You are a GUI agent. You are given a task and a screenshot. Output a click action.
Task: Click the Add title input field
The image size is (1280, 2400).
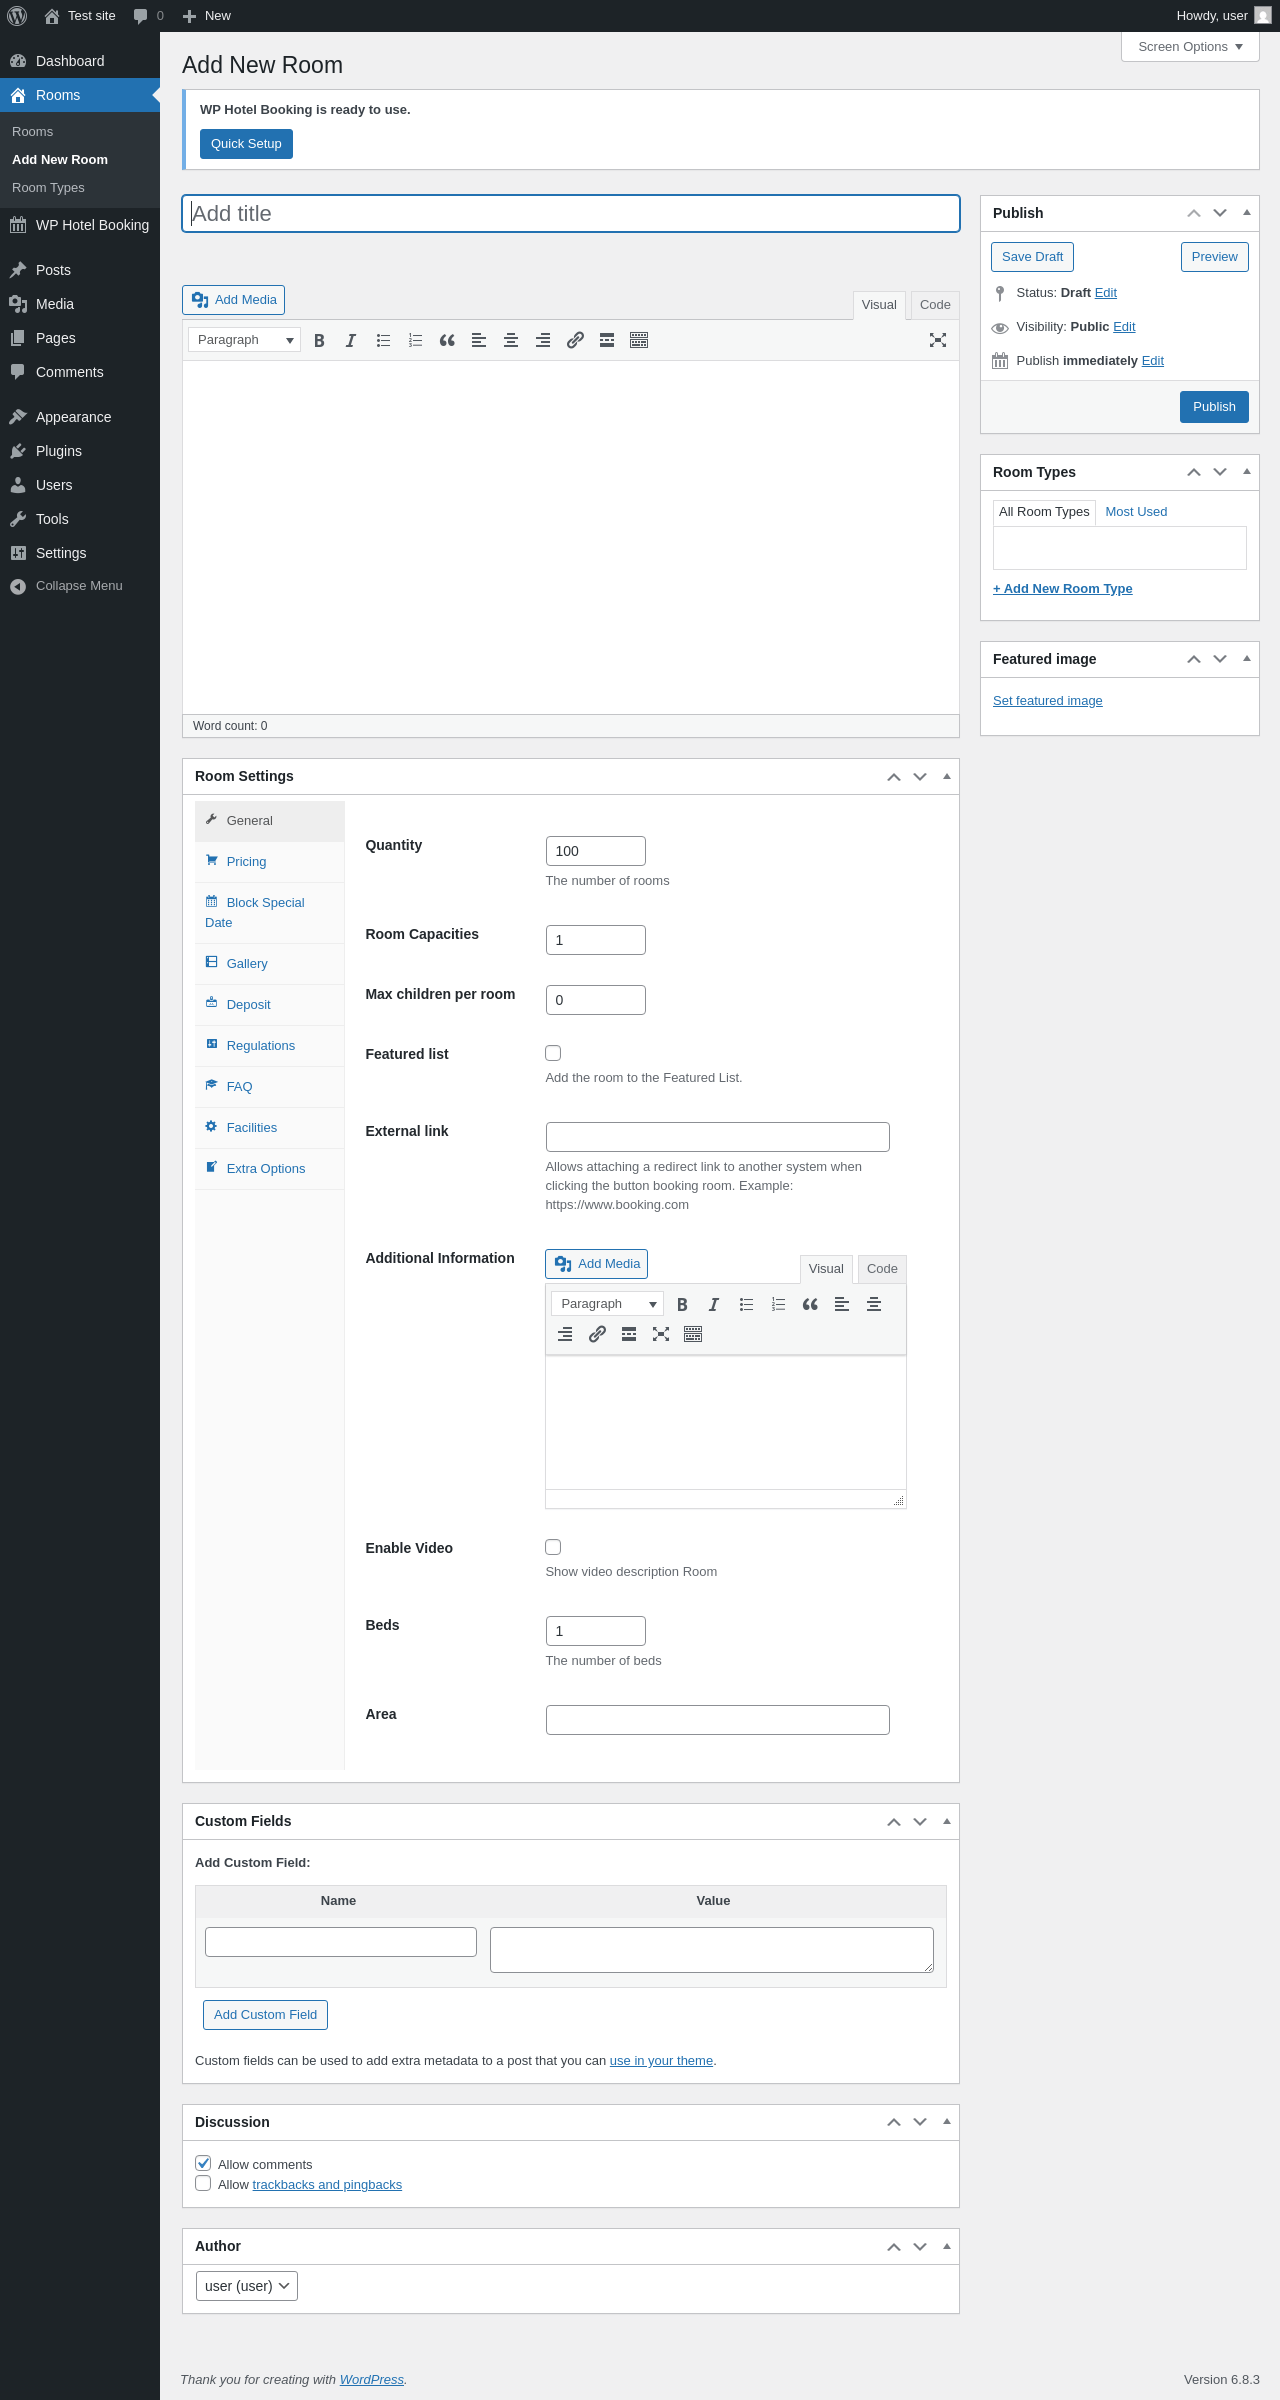[570, 214]
